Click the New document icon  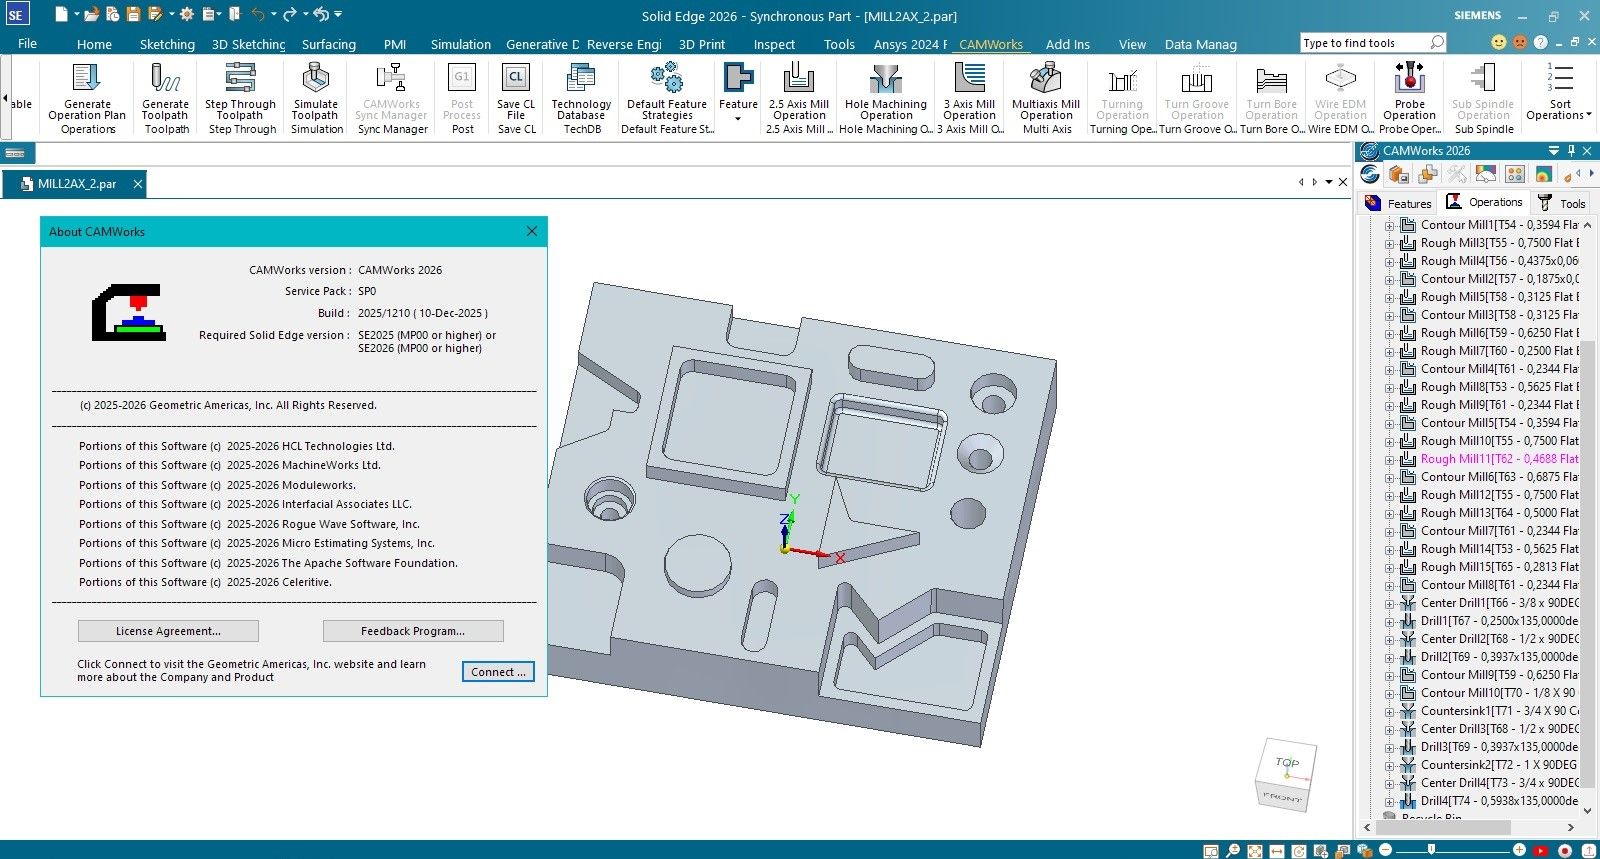61,14
